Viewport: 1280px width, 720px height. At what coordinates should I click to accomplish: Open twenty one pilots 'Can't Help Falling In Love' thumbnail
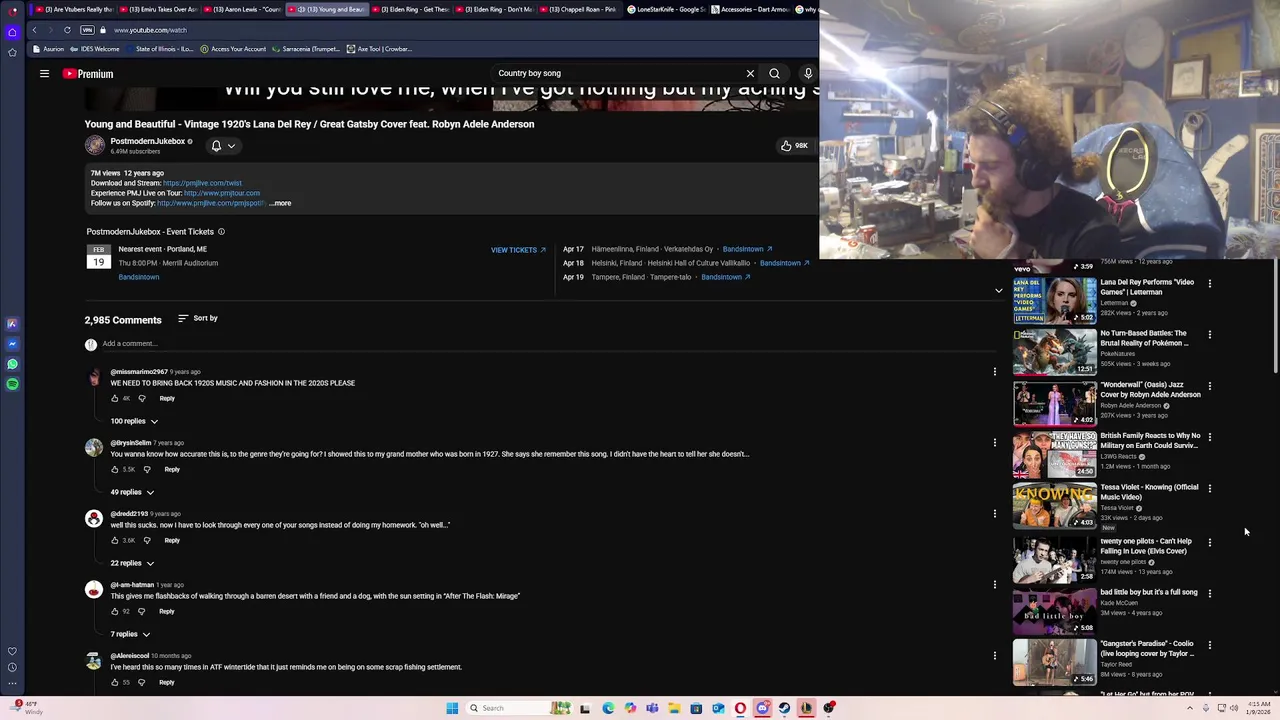pyautogui.click(x=1054, y=558)
